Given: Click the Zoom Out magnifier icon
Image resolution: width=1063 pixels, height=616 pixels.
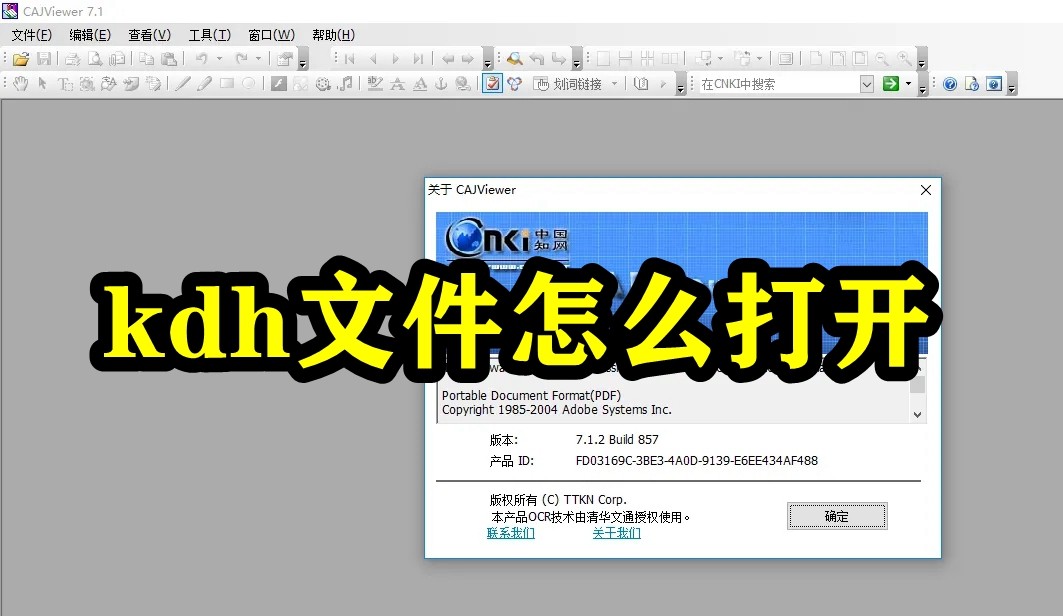Looking at the screenshot, I should [x=881, y=59].
